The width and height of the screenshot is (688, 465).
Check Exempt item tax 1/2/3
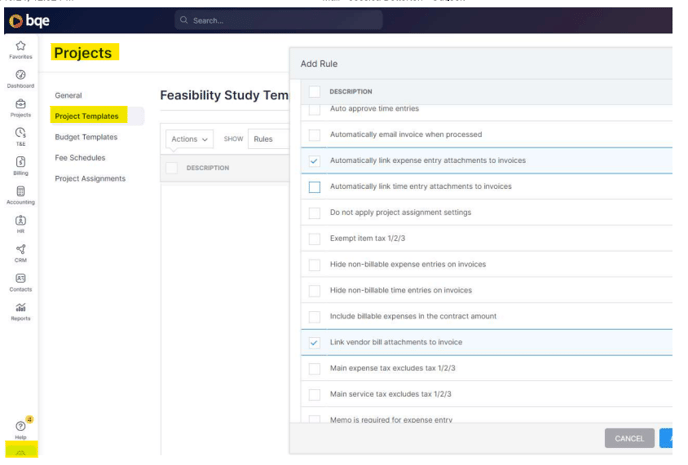tap(315, 239)
